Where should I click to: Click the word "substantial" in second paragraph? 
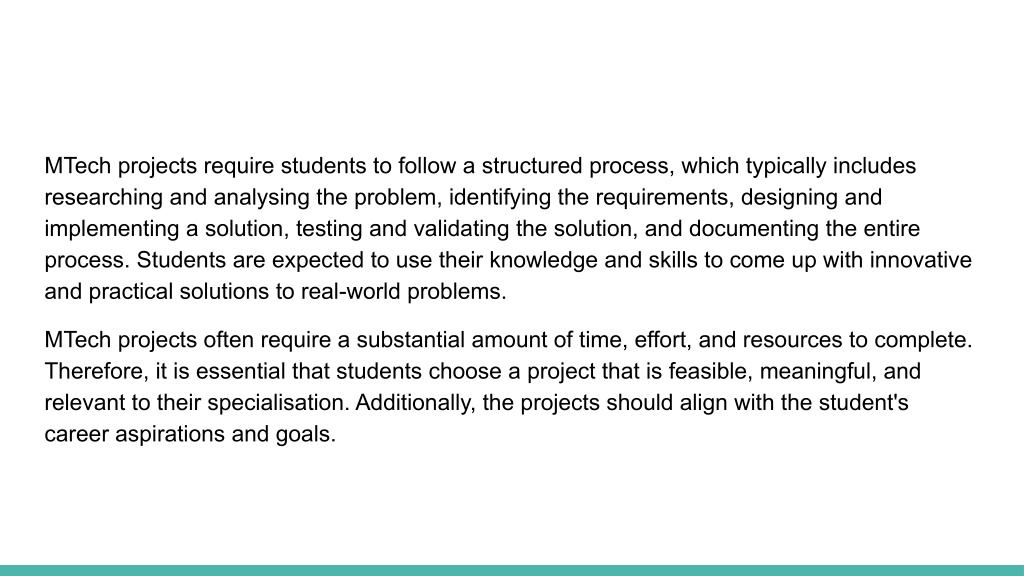(x=410, y=340)
